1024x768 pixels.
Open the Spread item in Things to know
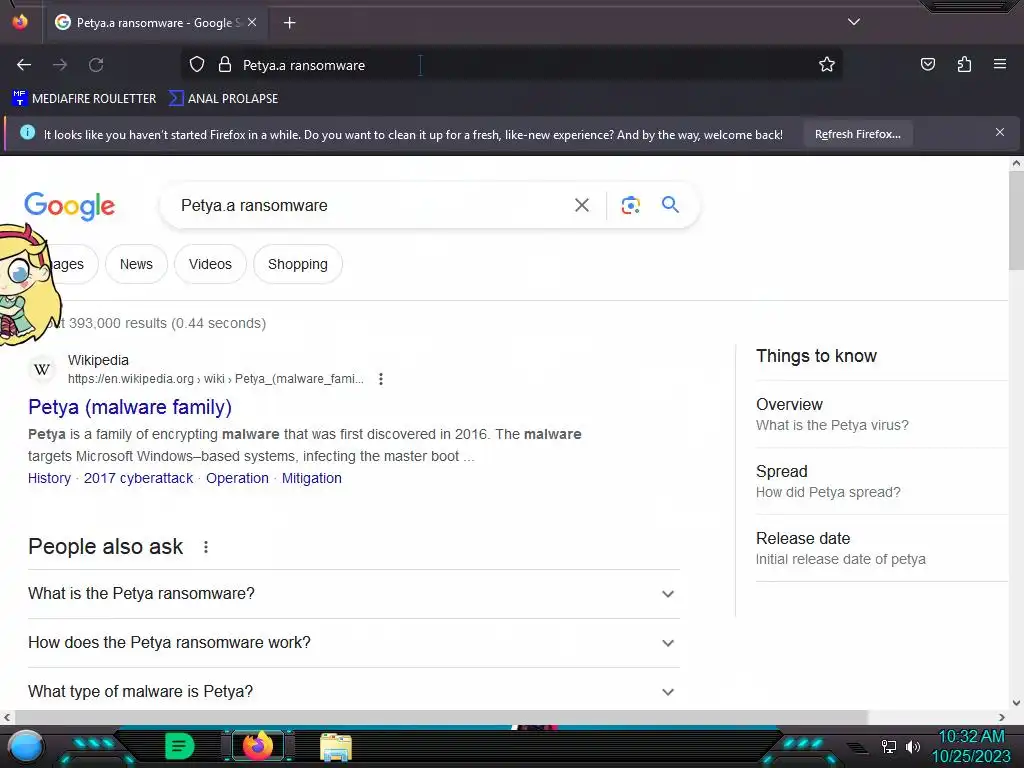pyautogui.click(x=882, y=481)
